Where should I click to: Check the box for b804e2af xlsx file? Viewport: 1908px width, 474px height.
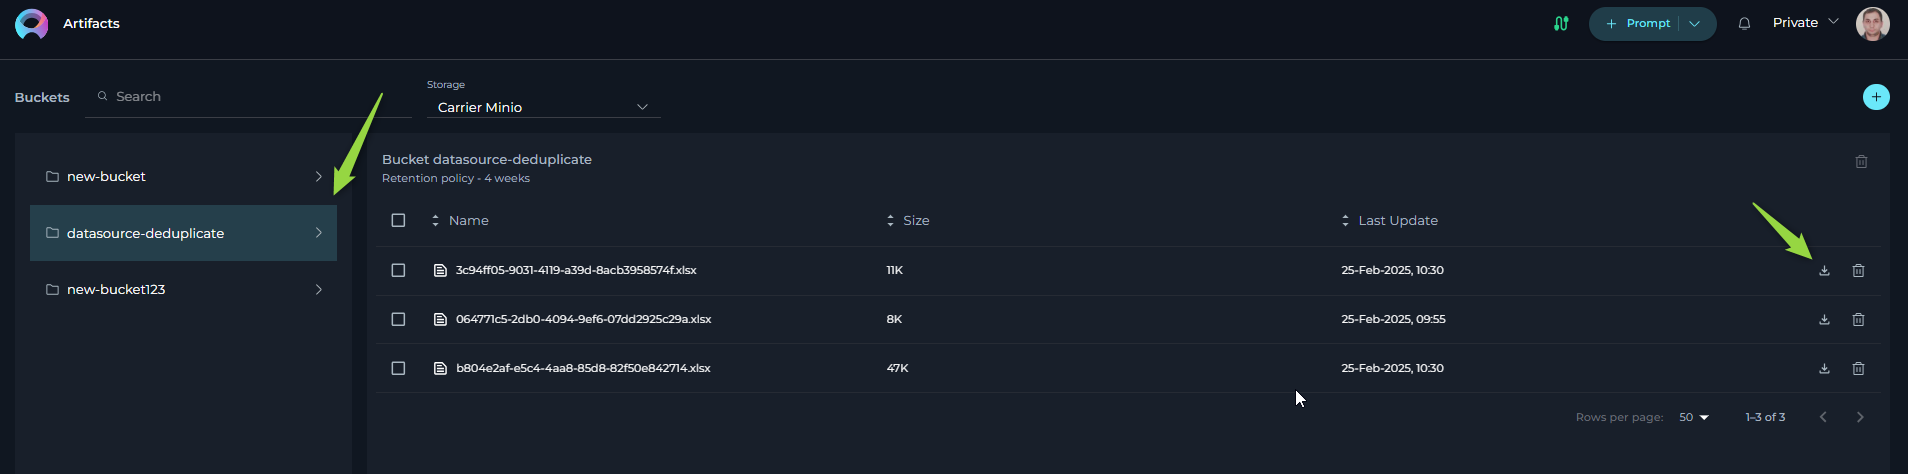tap(398, 369)
